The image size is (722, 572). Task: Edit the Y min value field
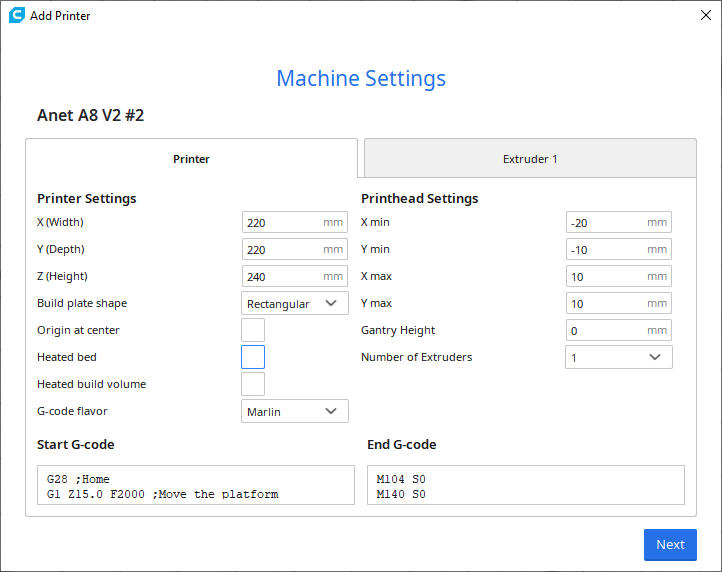(619, 250)
